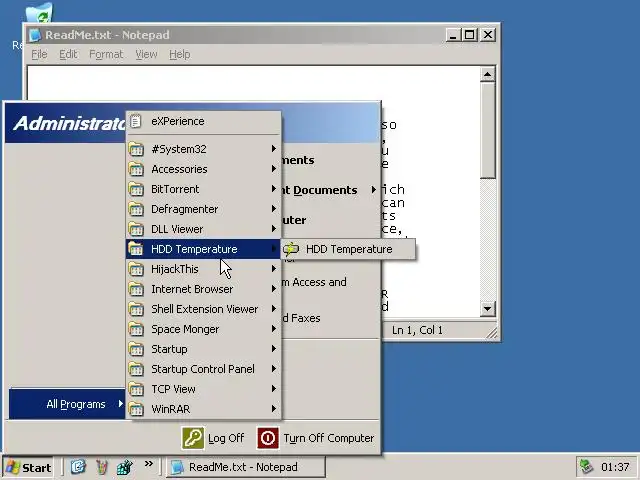Click the Shell Extension Viewer folder icon

(x=136, y=309)
